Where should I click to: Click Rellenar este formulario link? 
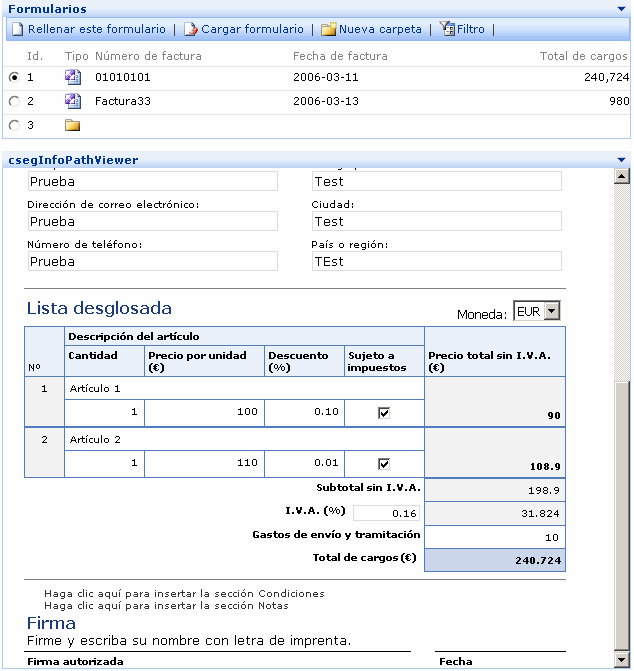click(97, 29)
